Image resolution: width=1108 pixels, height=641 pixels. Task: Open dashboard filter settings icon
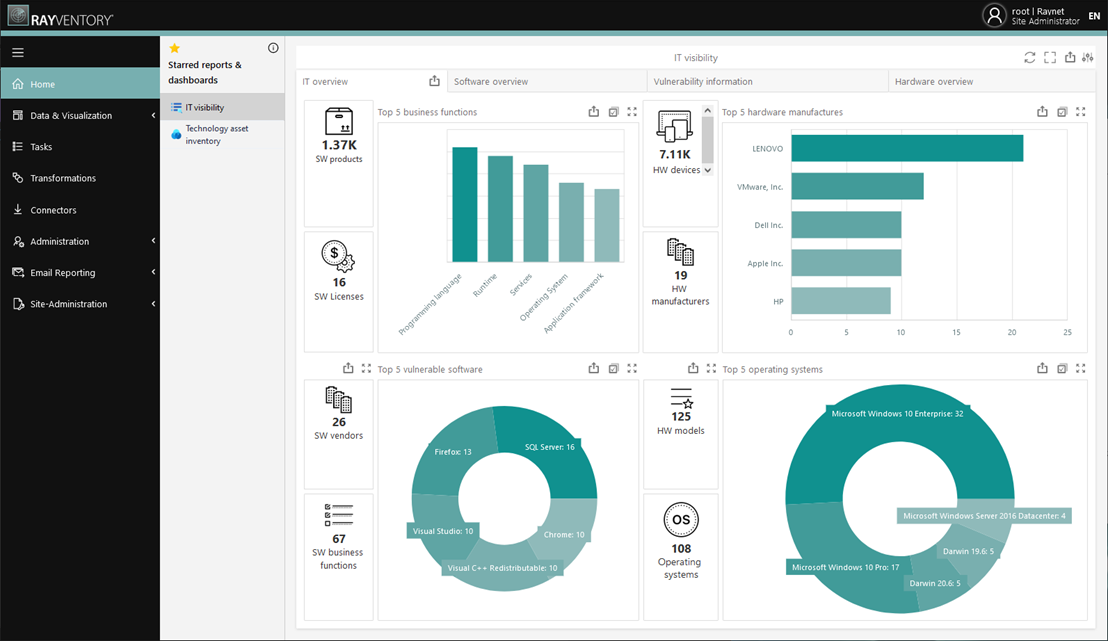click(1088, 57)
